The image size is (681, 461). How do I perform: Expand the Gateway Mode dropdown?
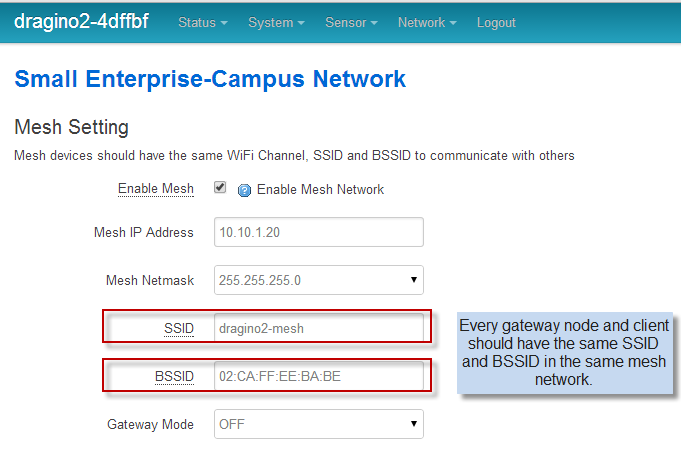319,424
